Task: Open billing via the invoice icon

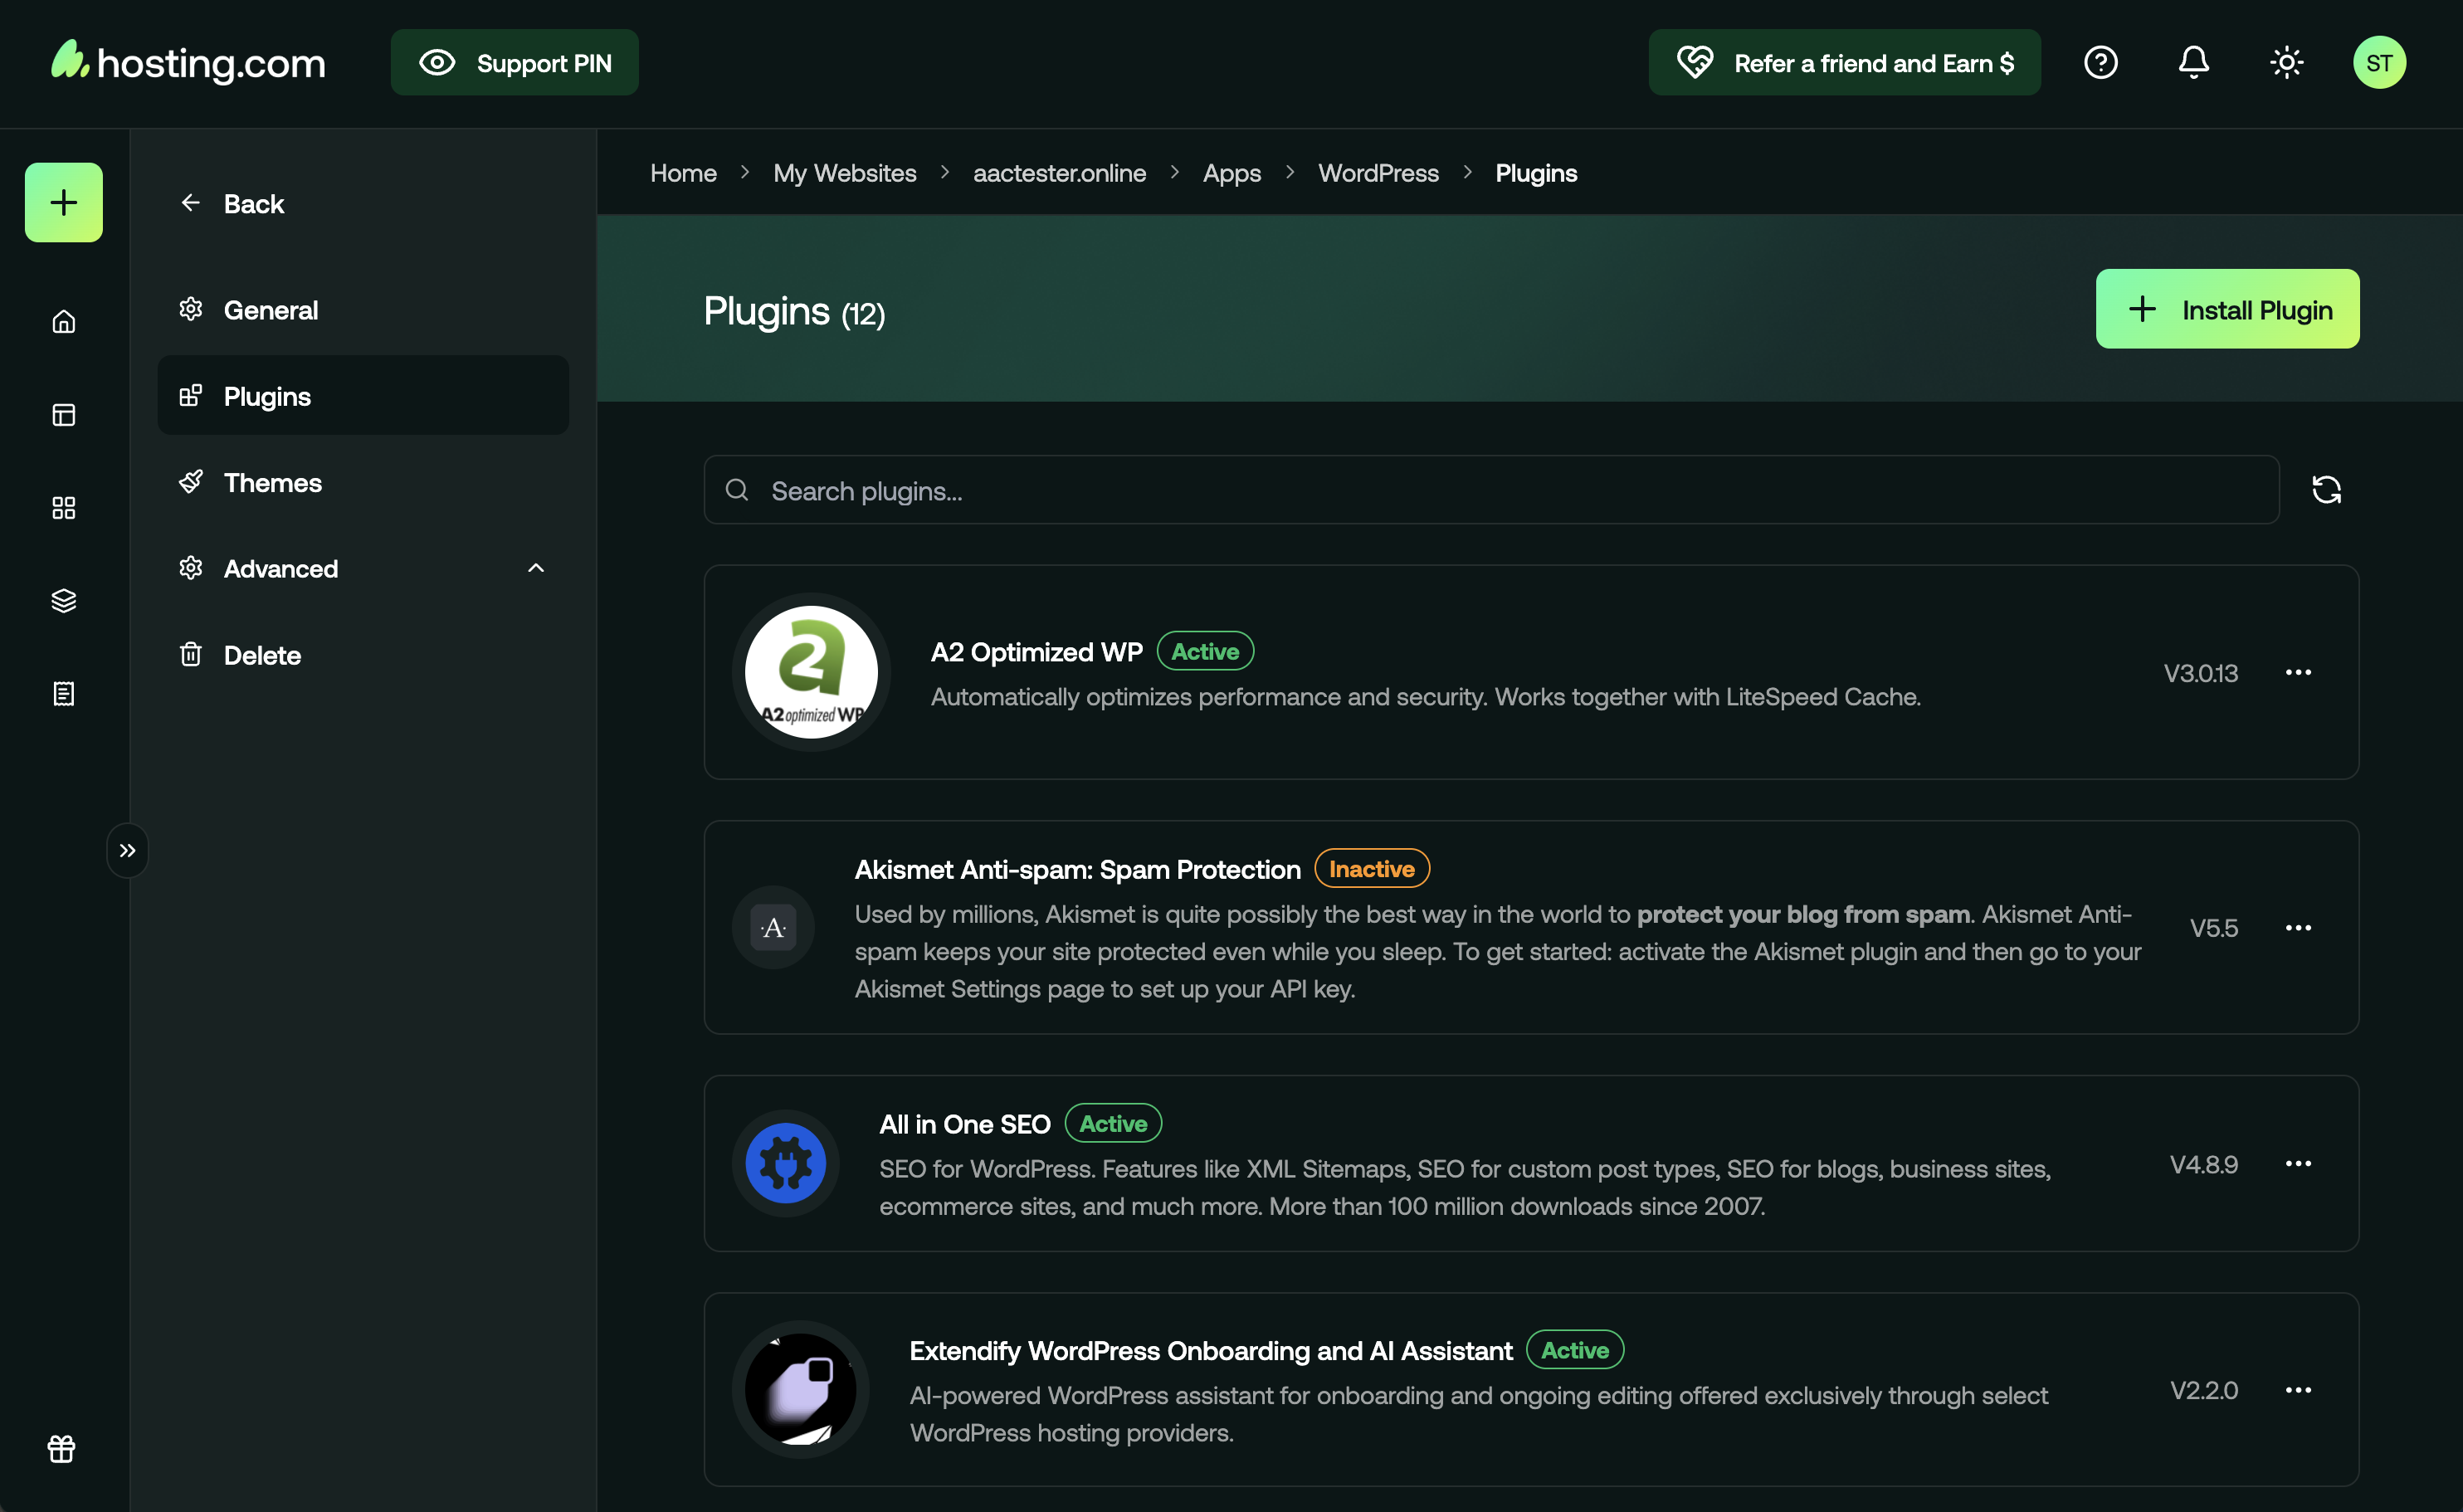Action: click(x=63, y=693)
